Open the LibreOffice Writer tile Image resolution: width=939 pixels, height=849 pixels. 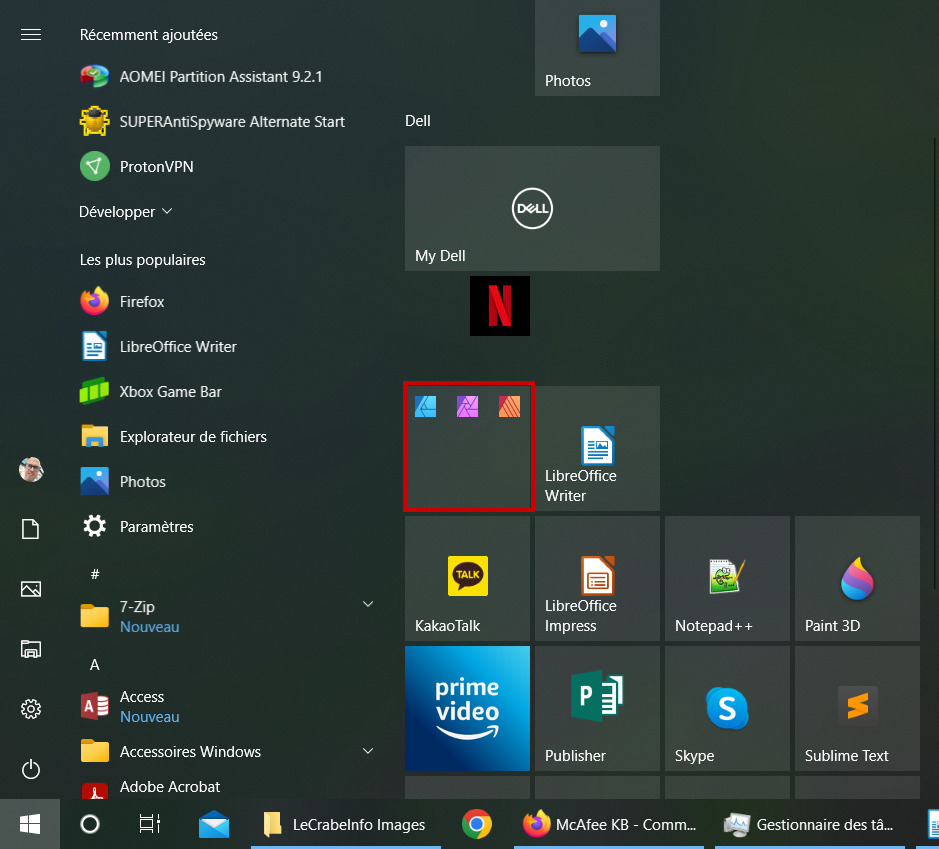coord(597,448)
